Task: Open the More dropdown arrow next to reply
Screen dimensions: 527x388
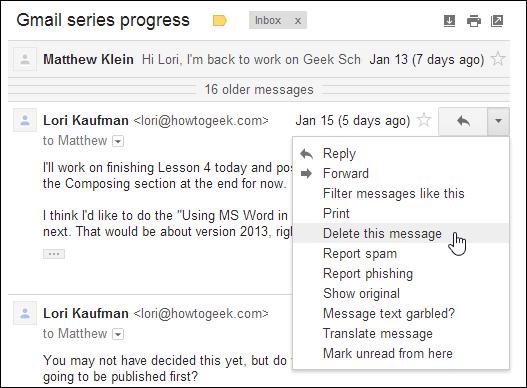Action: 498,121
